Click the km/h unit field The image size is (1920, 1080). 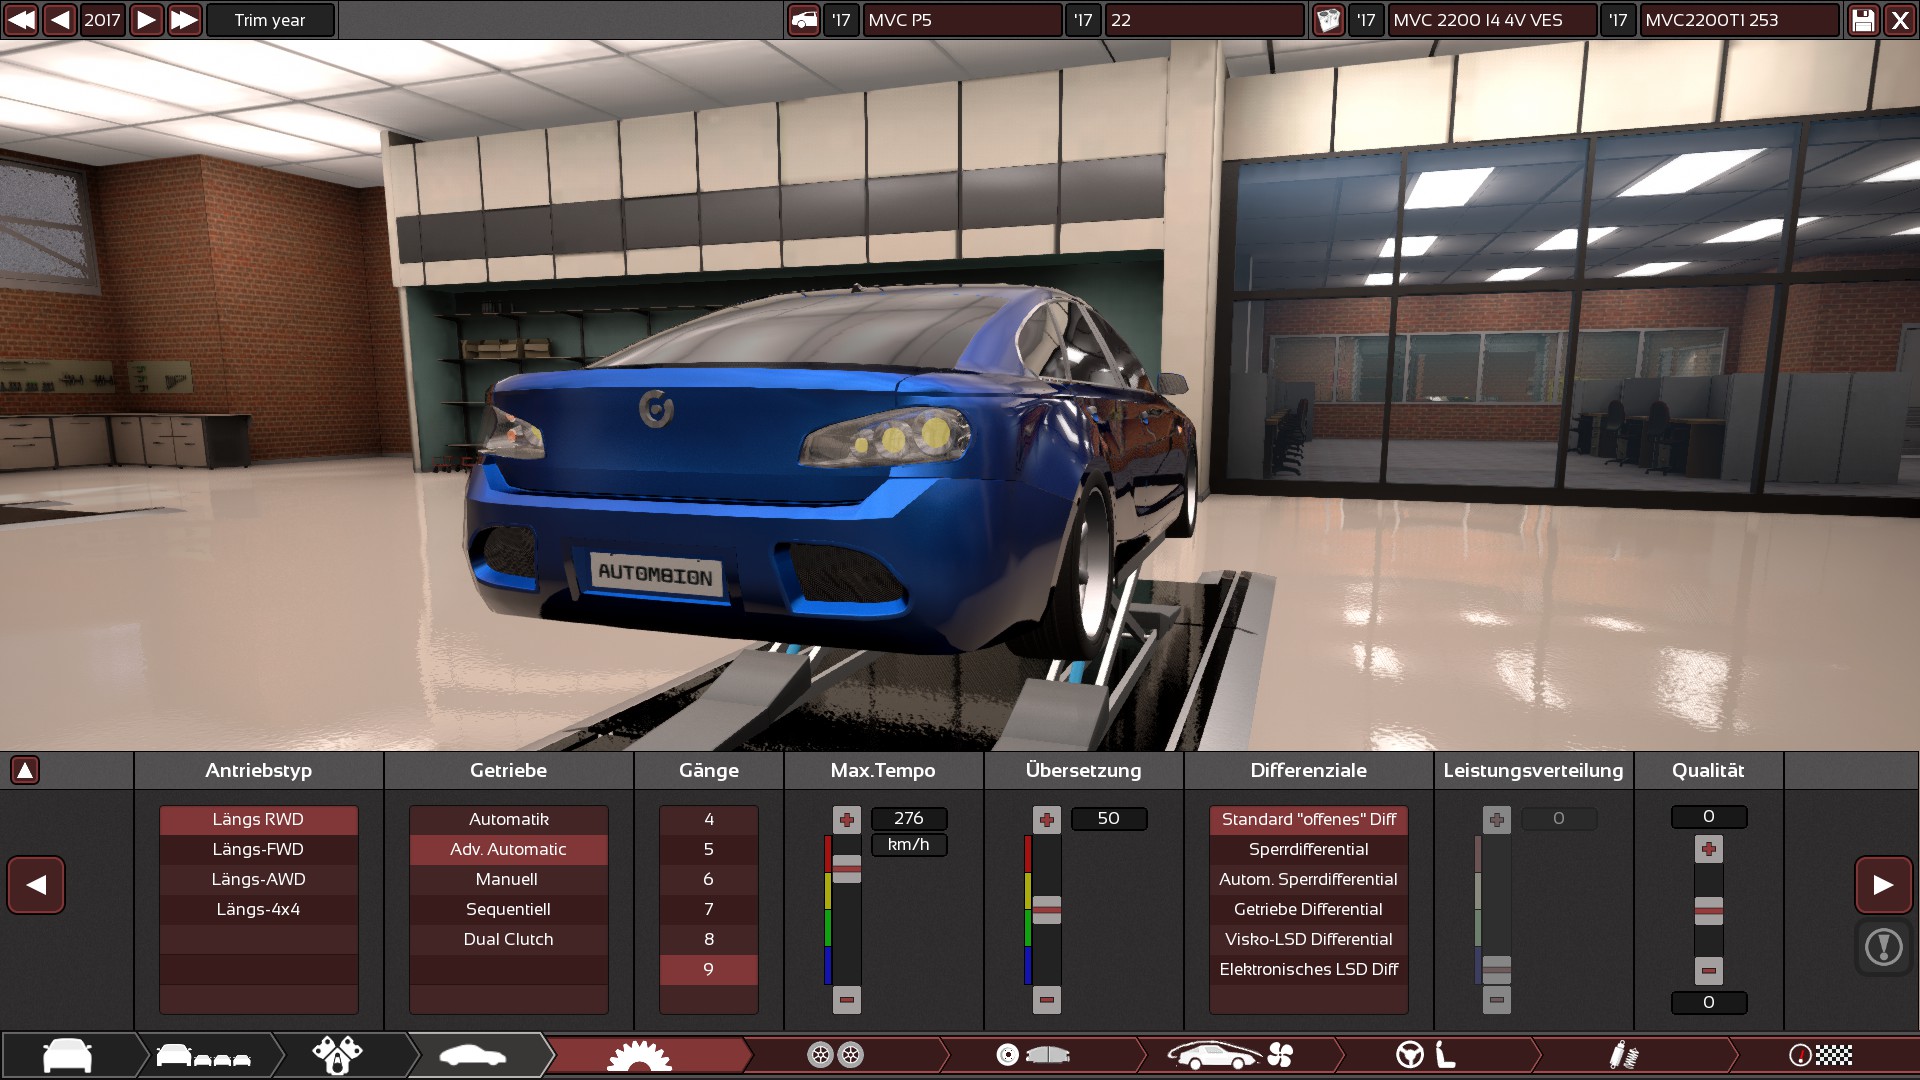point(909,845)
